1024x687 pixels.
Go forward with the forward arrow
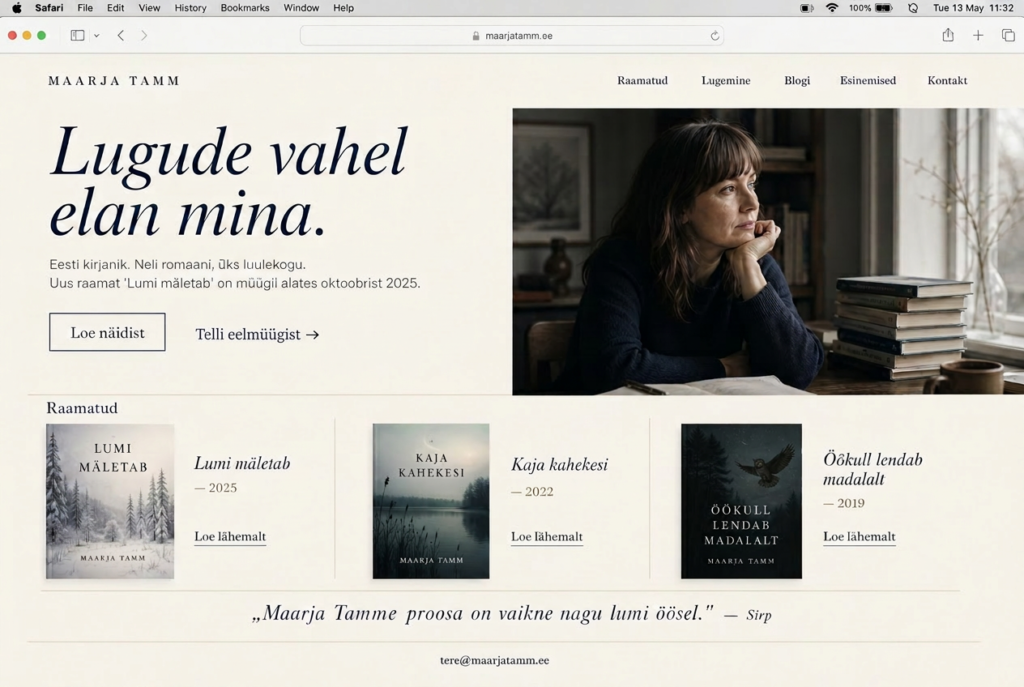[x=144, y=35]
